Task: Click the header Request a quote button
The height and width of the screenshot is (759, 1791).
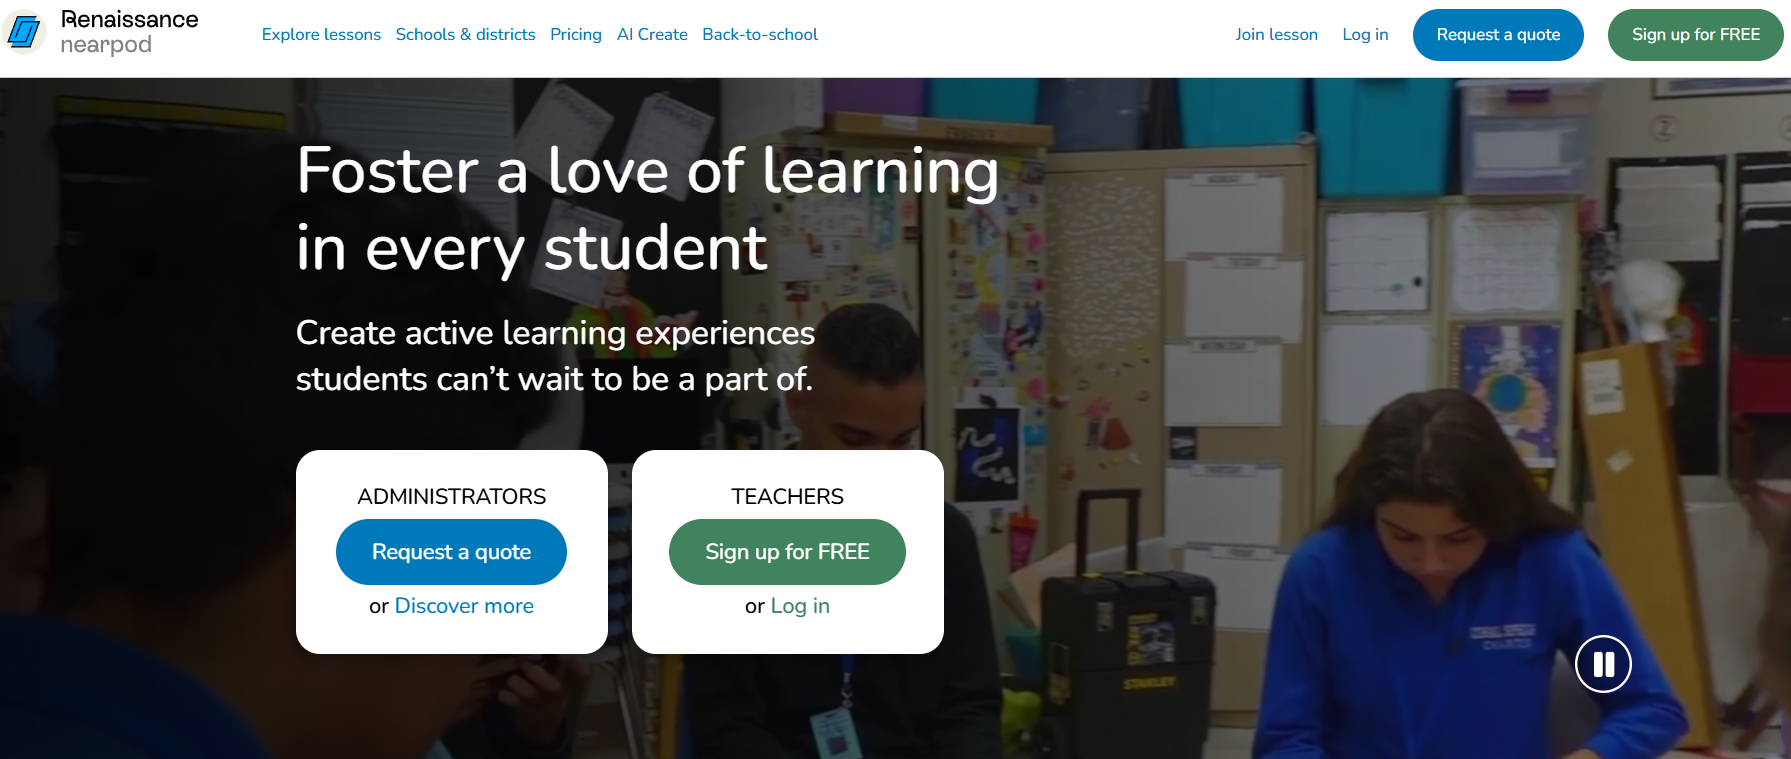Action: [x=1498, y=35]
